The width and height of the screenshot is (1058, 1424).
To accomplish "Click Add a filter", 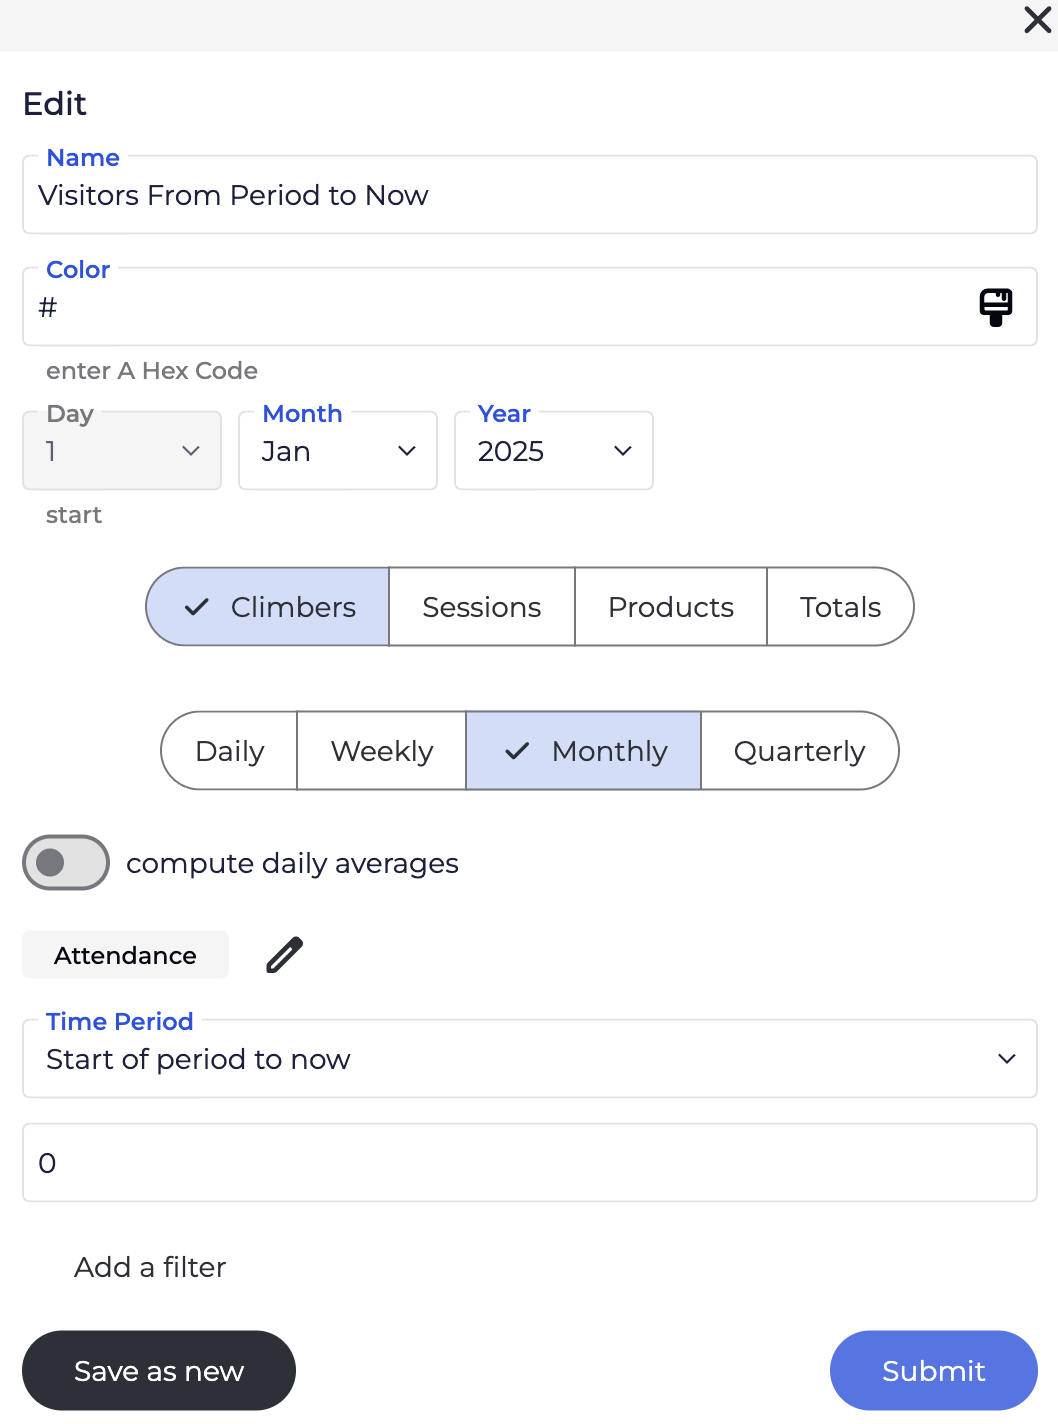I will pos(150,1267).
